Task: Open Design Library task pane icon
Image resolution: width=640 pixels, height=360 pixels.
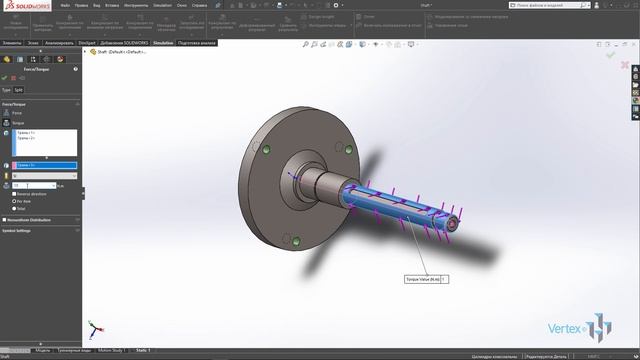Action: 636,77
